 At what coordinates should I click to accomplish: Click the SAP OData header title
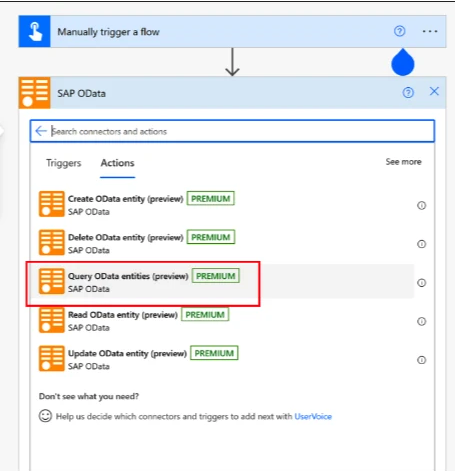[81, 93]
